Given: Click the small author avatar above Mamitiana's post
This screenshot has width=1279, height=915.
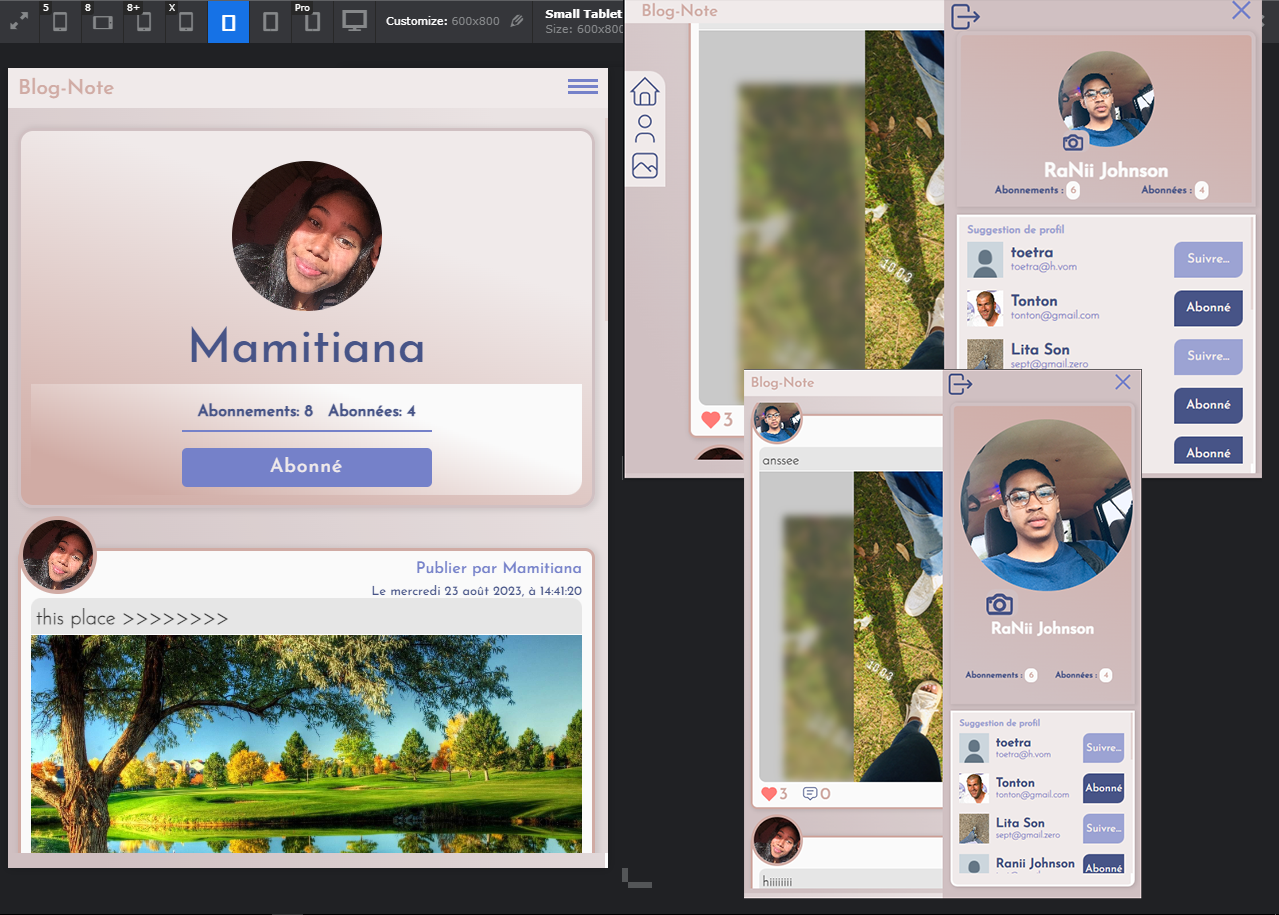Looking at the screenshot, I should point(58,555).
